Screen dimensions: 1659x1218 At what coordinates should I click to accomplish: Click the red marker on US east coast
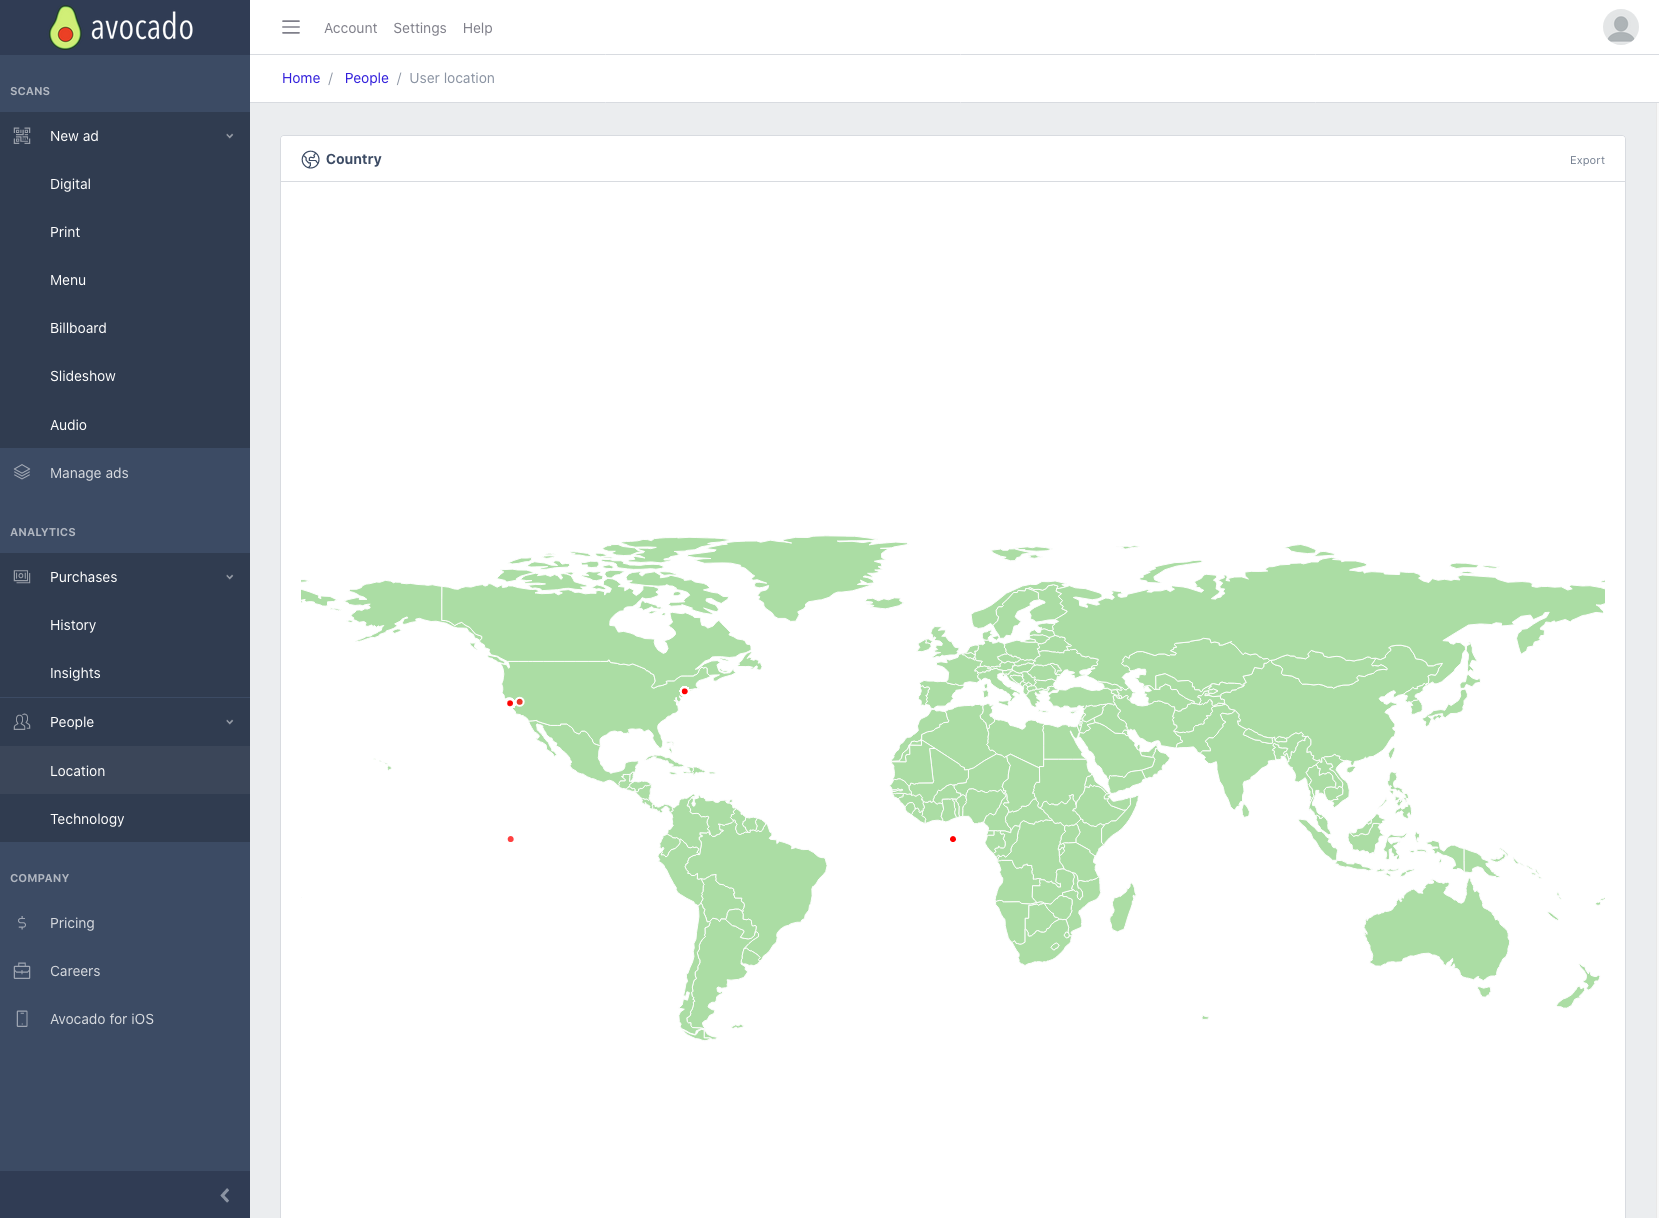coord(685,691)
